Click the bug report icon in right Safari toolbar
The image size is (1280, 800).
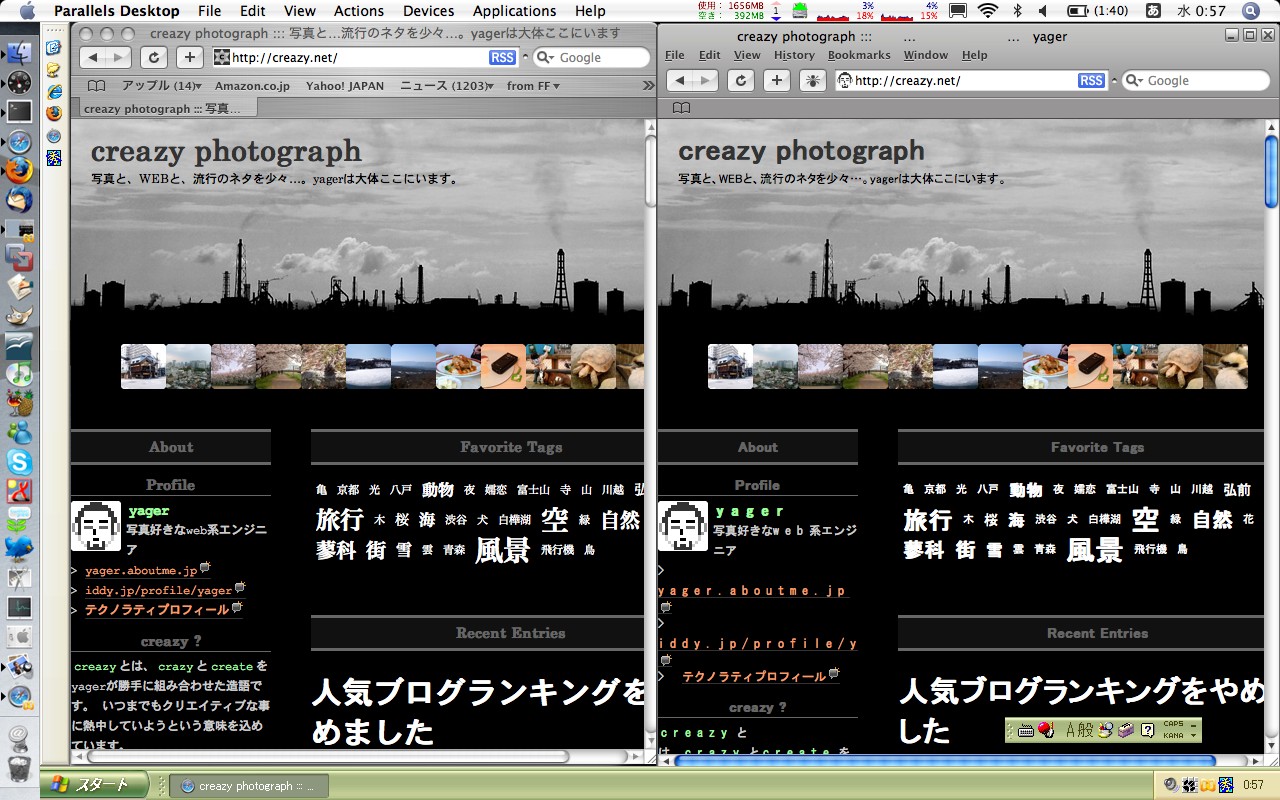(814, 80)
